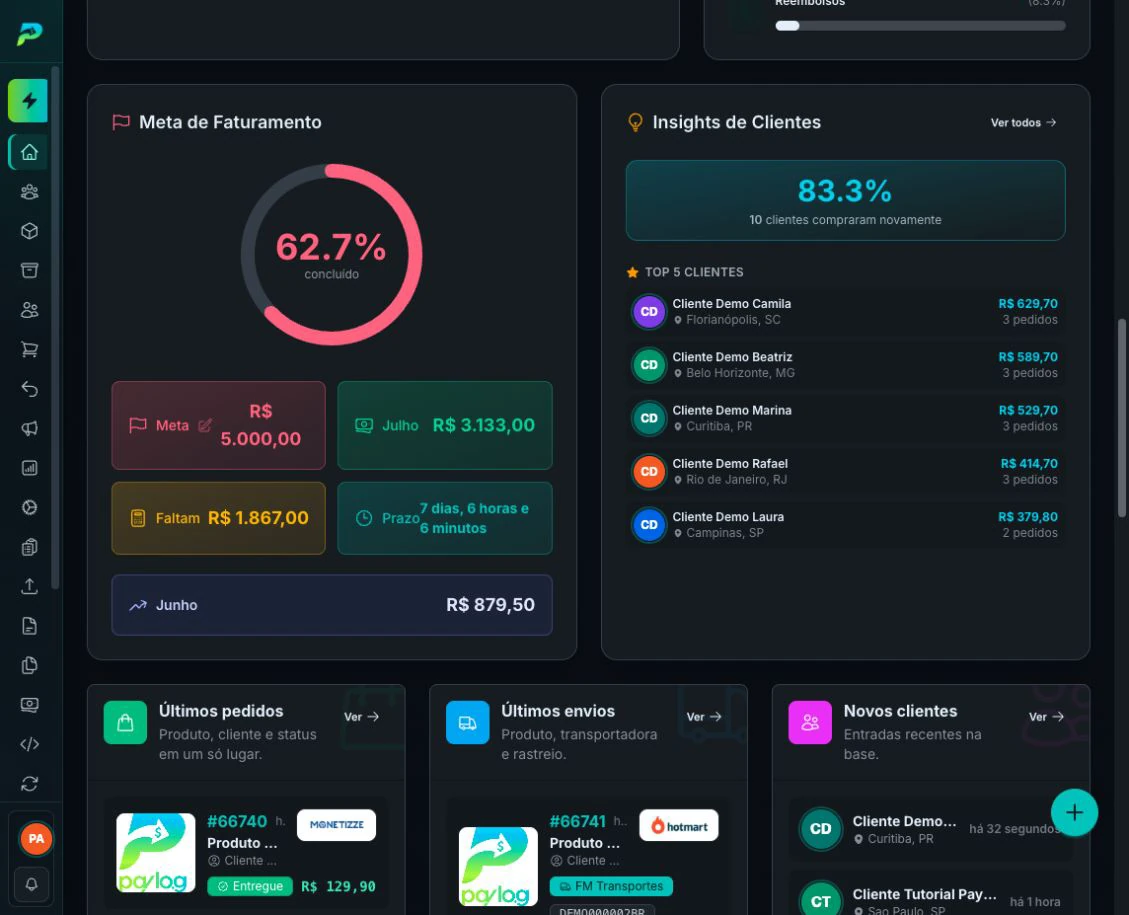Viewport: 1129px width, 915px height.
Task: Open Ver link in Últimos pedidos
Action: pyautogui.click(x=361, y=716)
